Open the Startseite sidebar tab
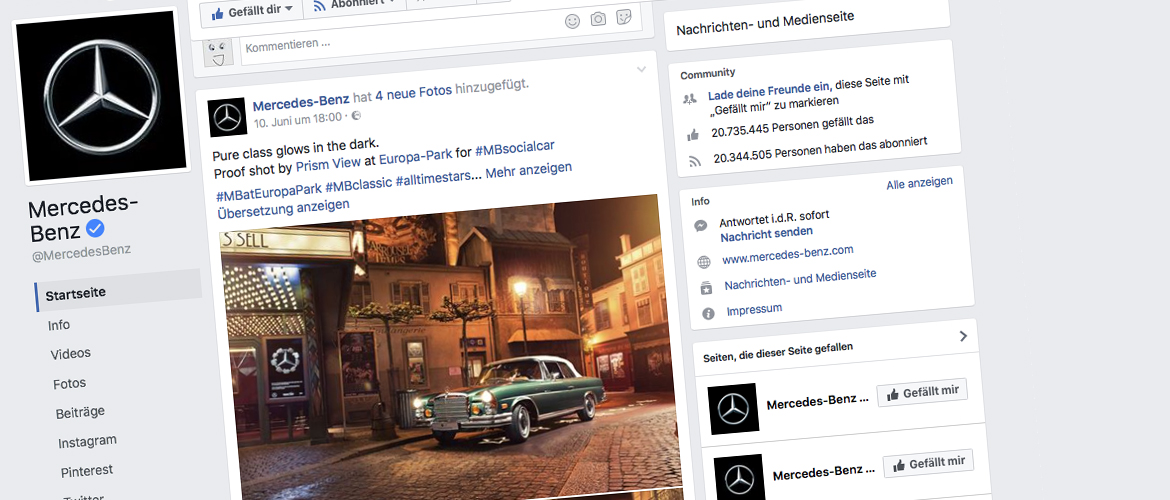The image size is (1170, 500). point(118,291)
